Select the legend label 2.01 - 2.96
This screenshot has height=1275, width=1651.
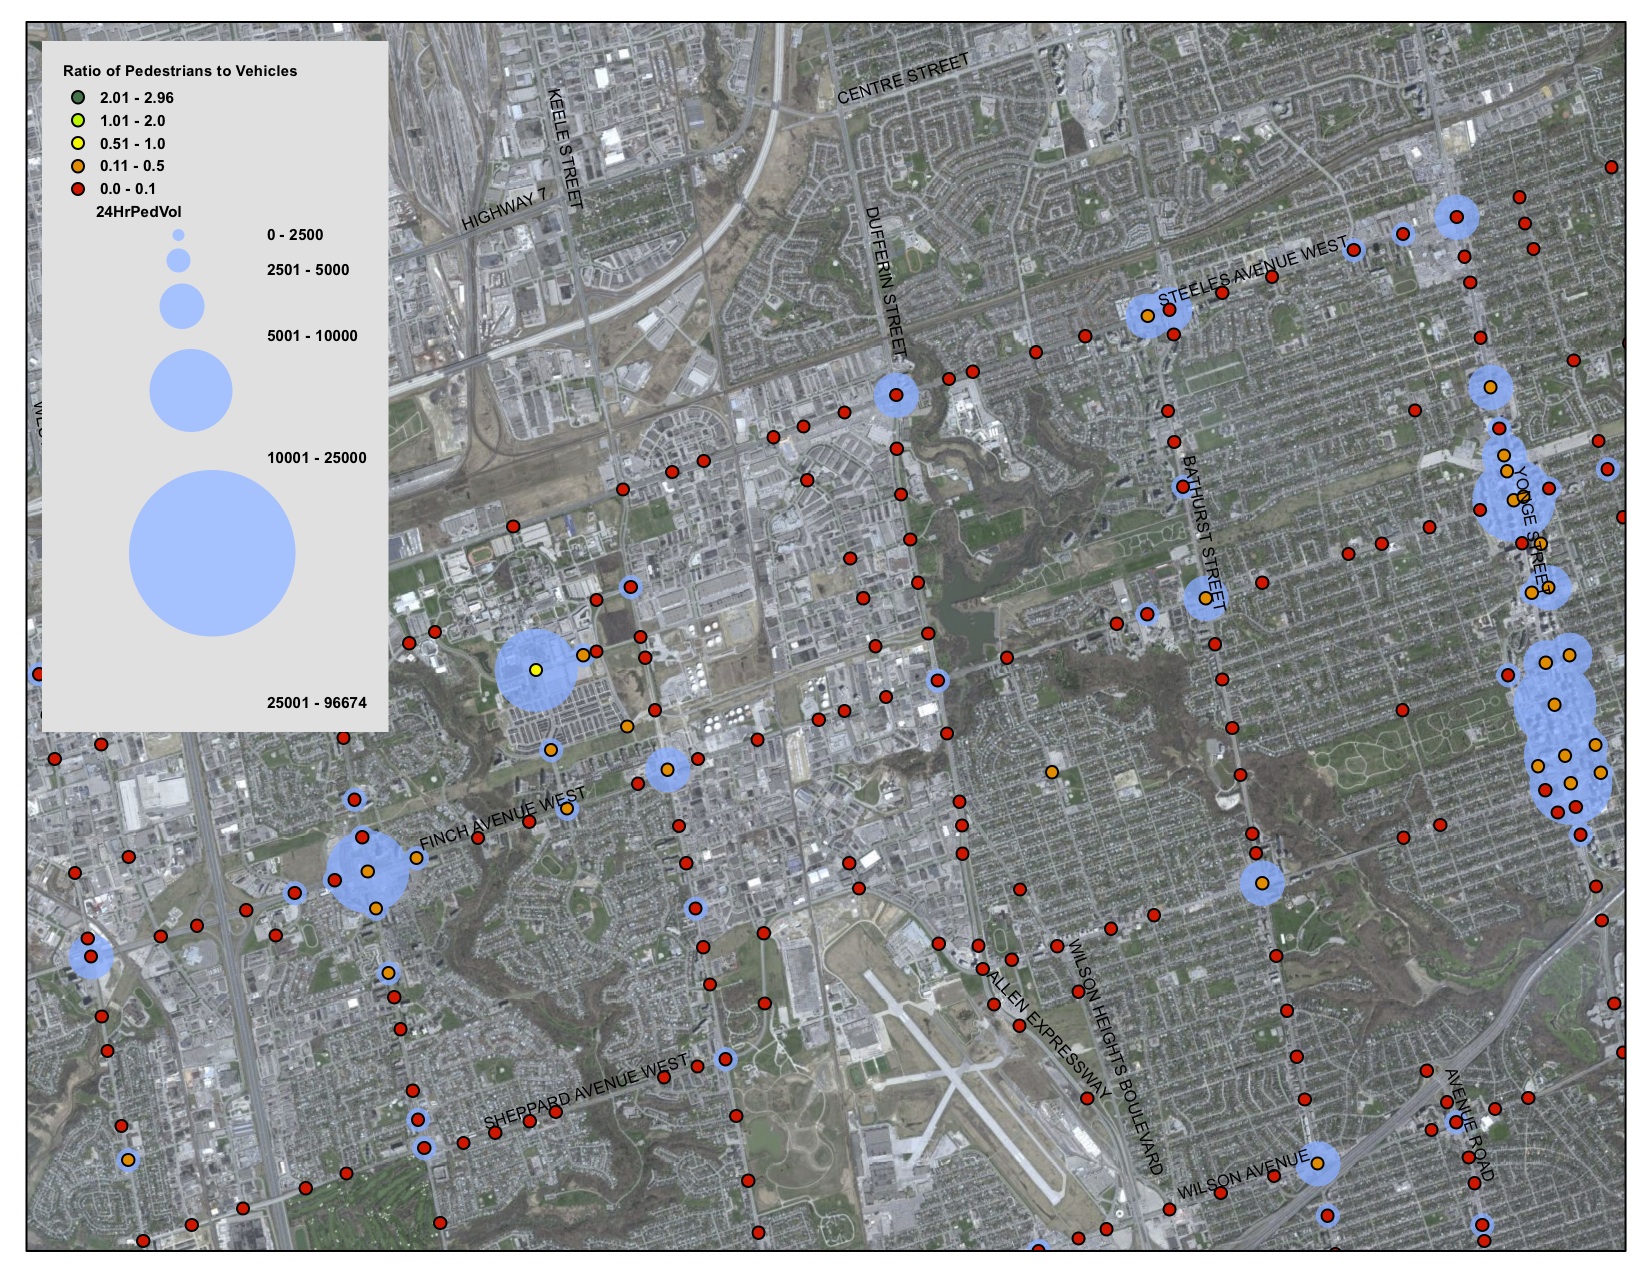click(137, 98)
